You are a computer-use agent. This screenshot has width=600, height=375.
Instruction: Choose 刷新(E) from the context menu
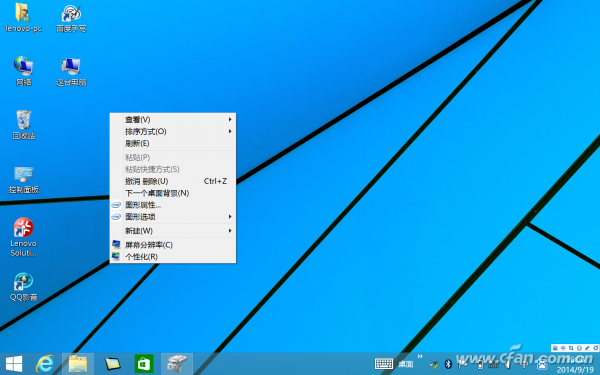click(173, 143)
